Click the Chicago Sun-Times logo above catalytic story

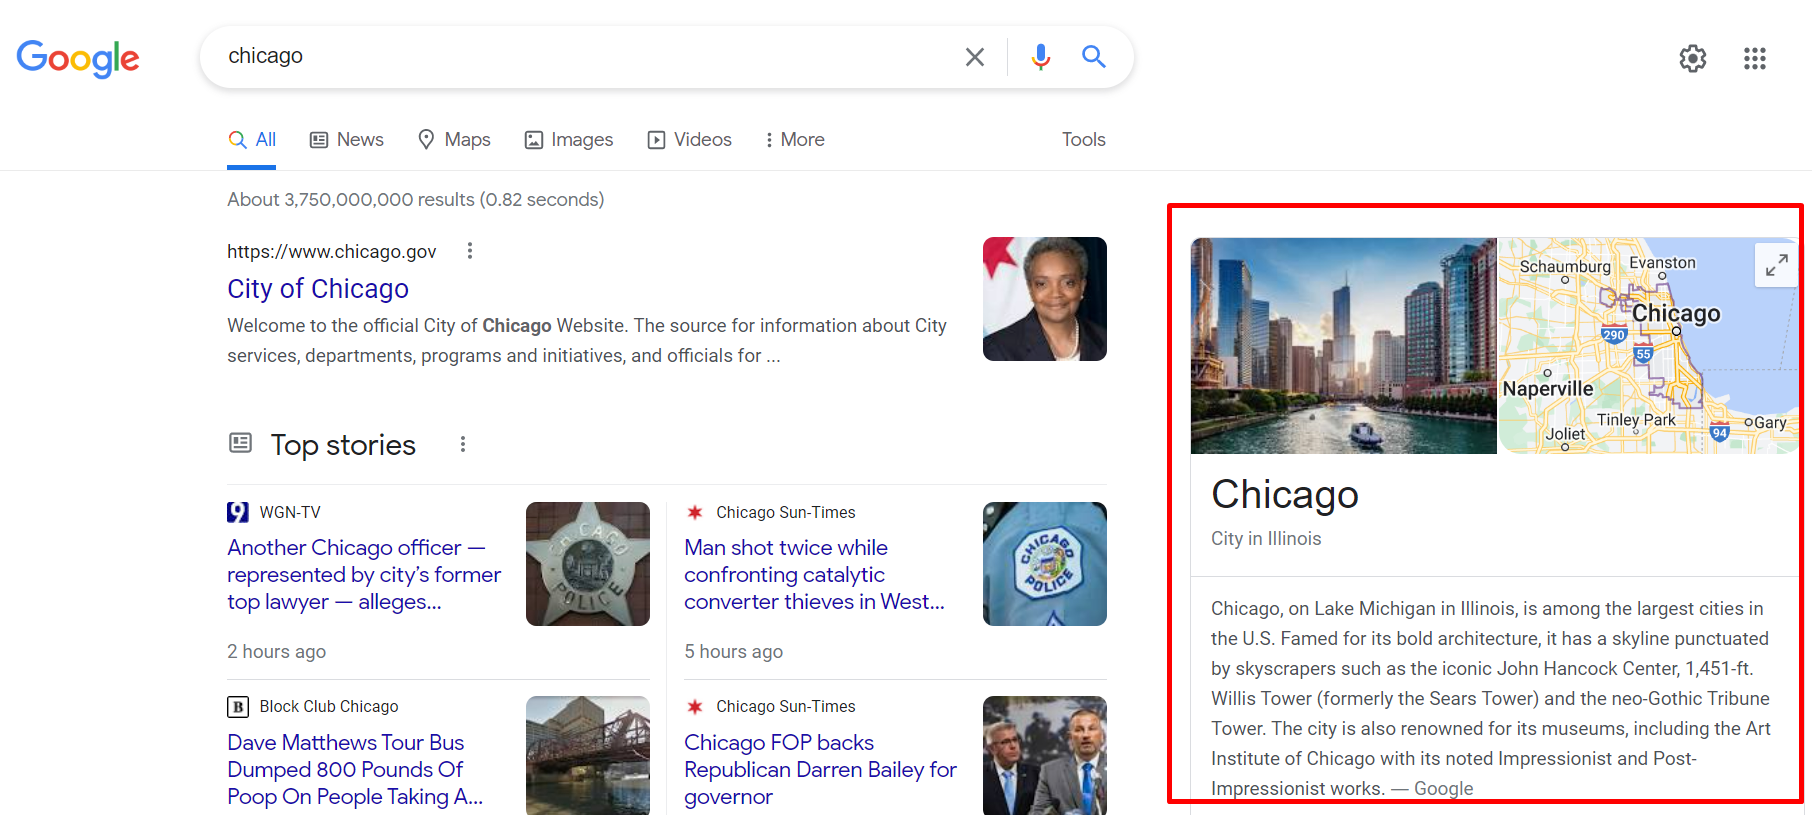coord(695,512)
